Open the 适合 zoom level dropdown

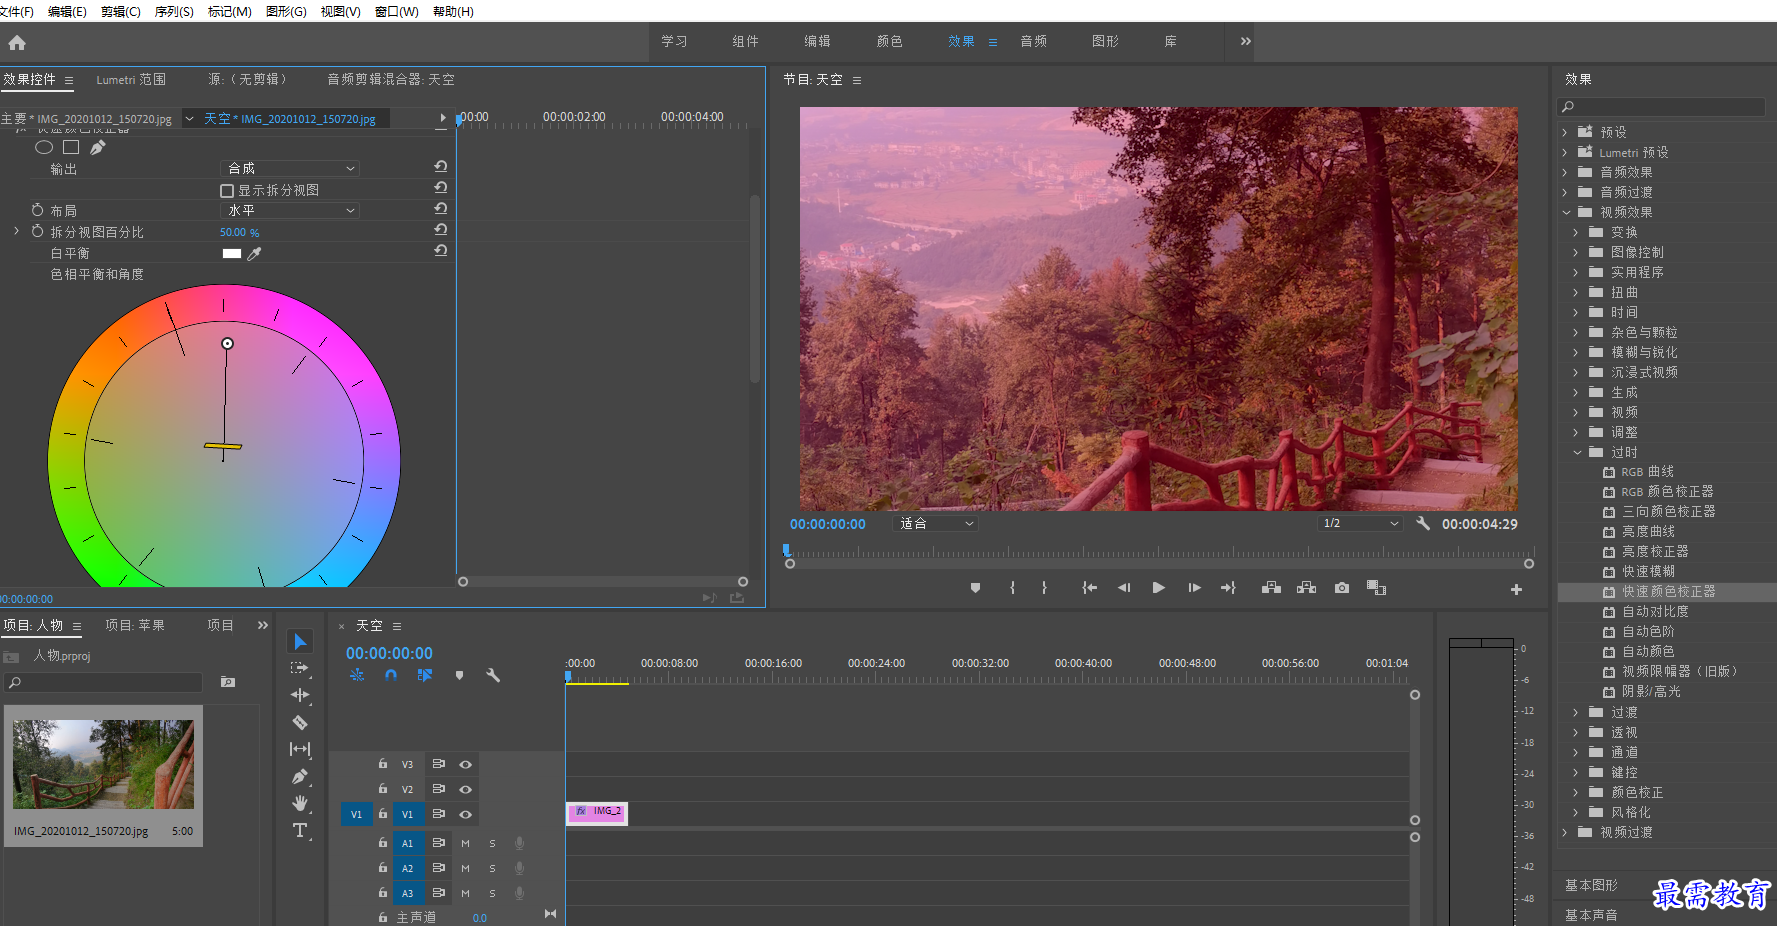[935, 523]
